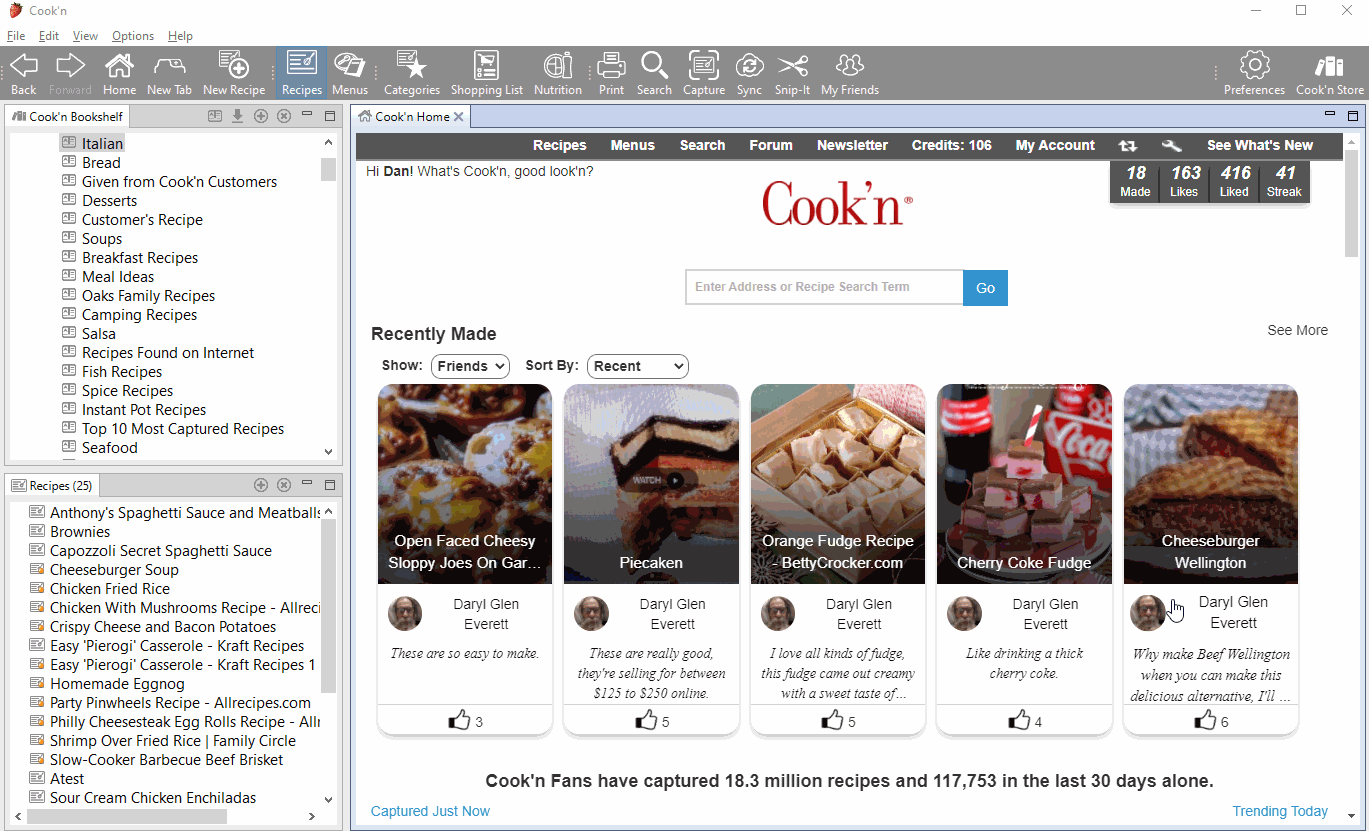This screenshot has width=1369, height=831.
Task: Print using the toolbar printer icon
Action: (x=611, y=74)
